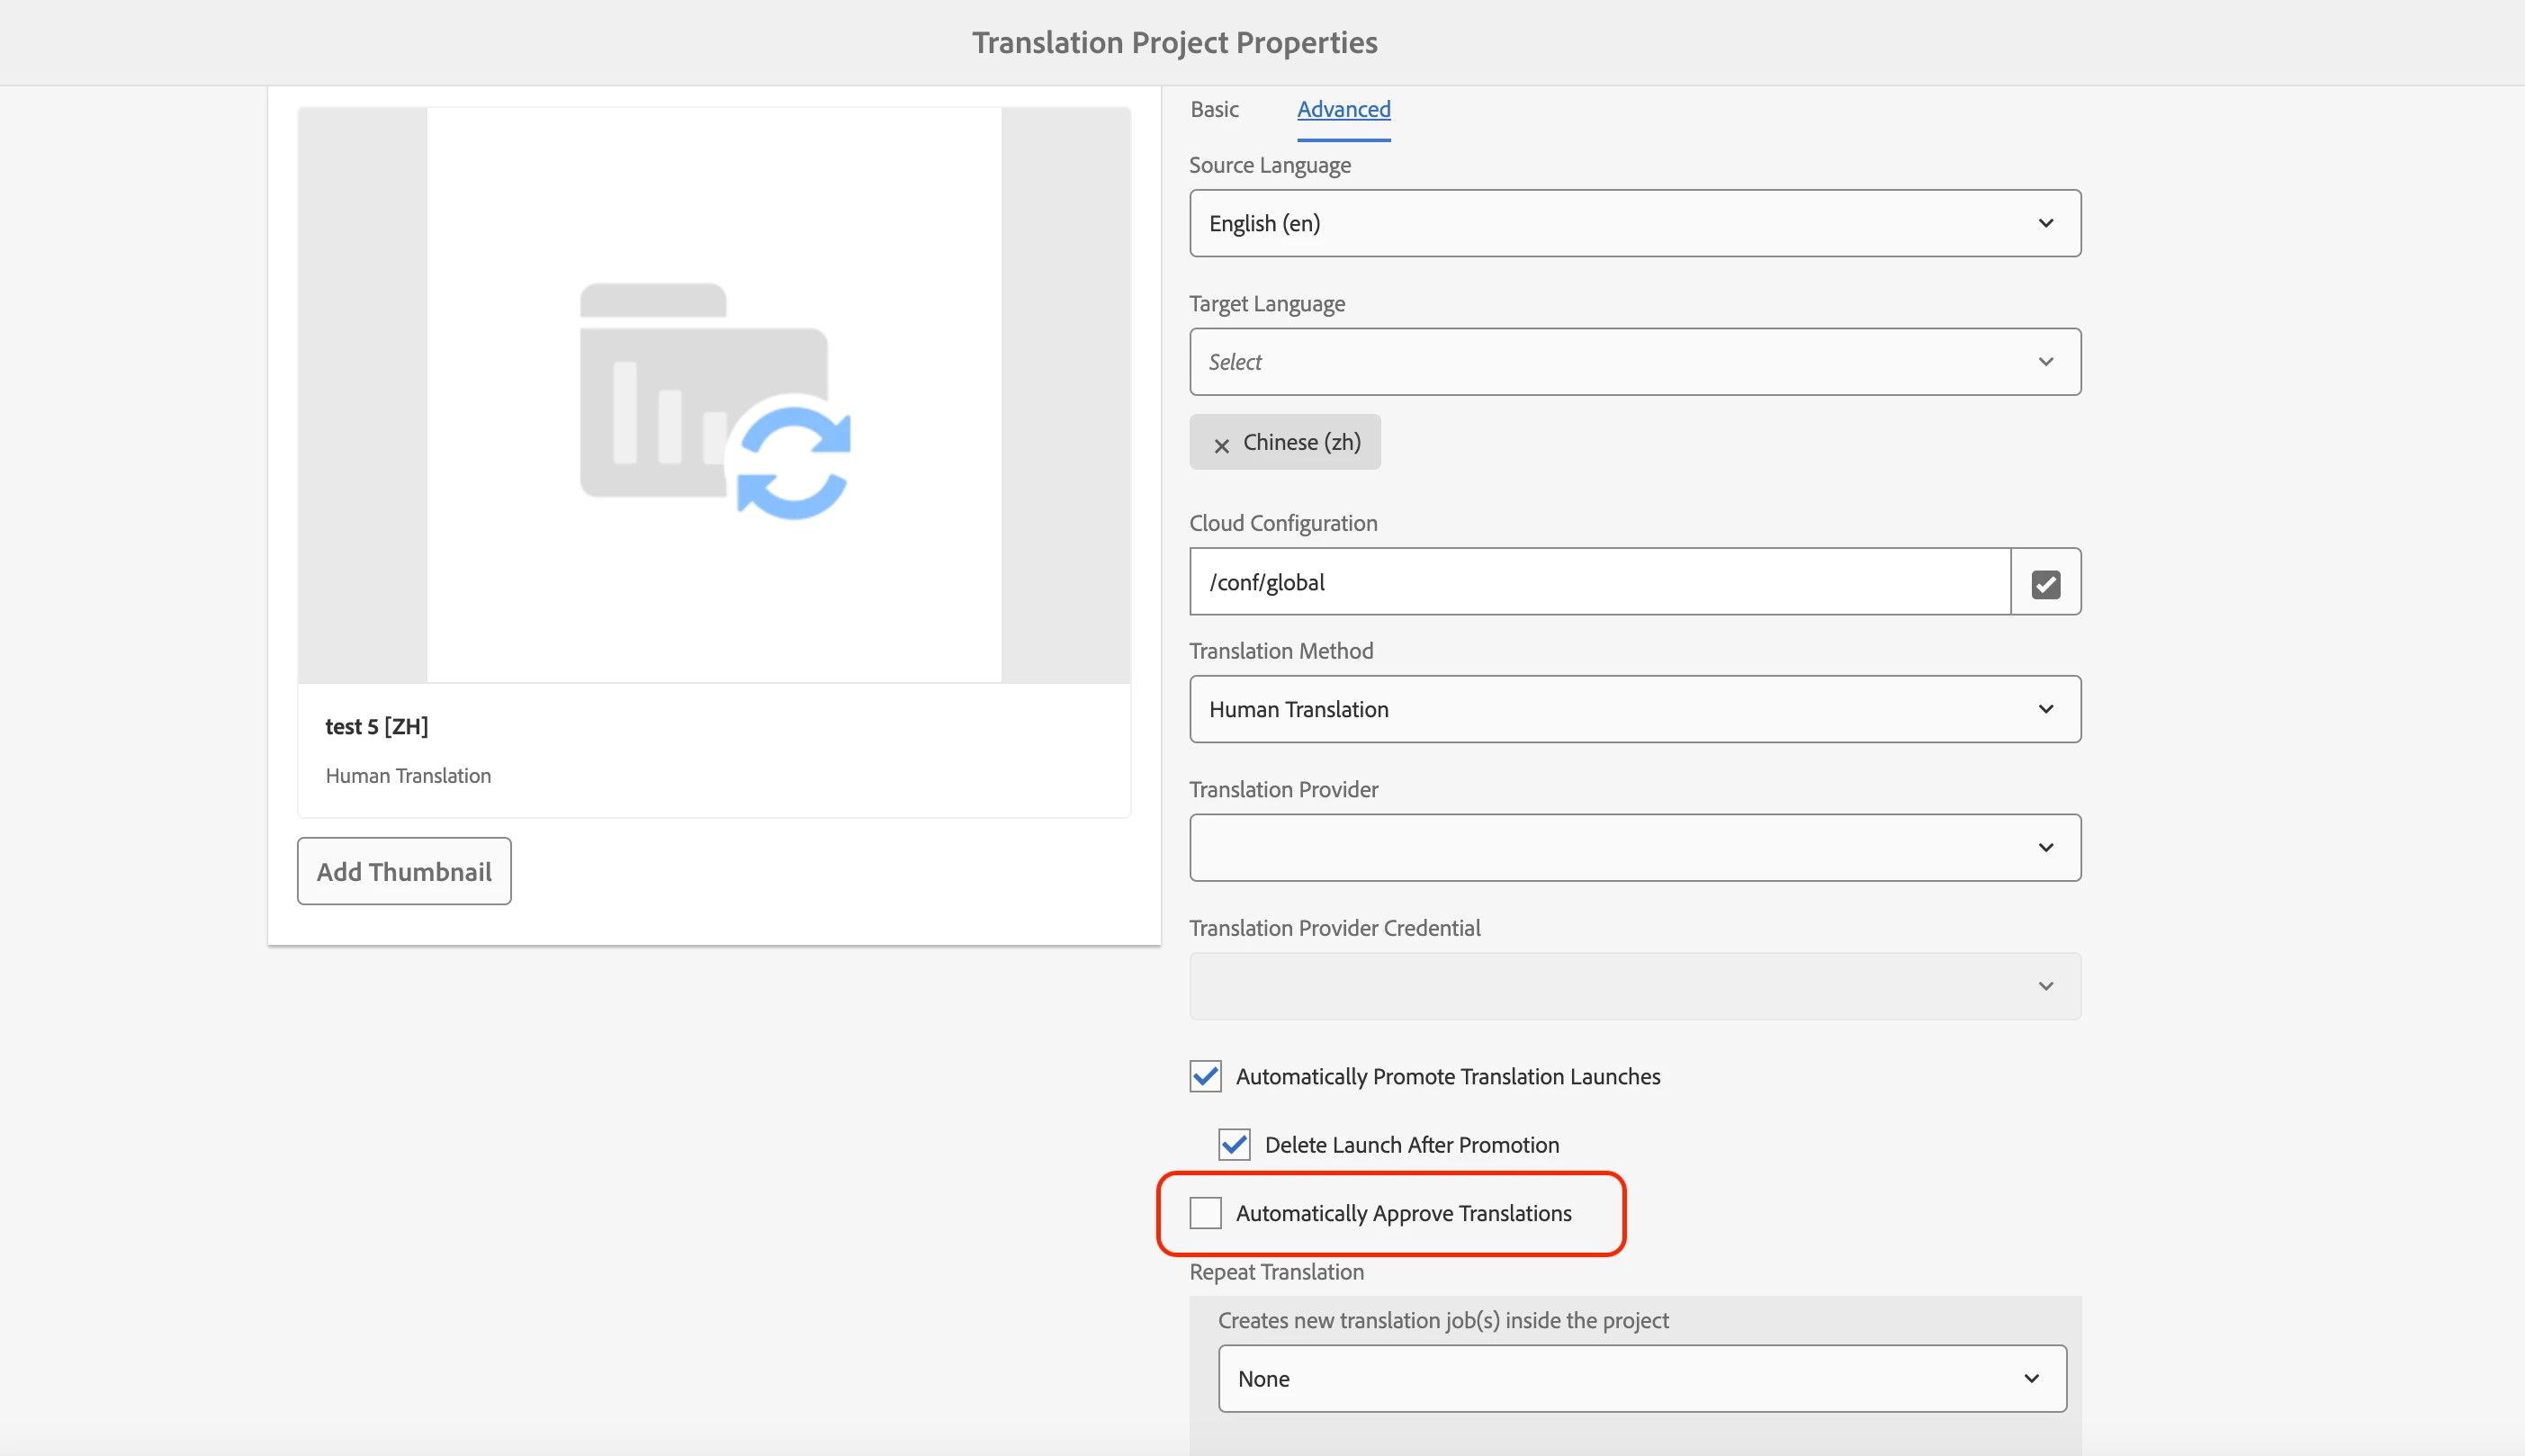Open the Target Language Select dropdown

pos(1600,362)
